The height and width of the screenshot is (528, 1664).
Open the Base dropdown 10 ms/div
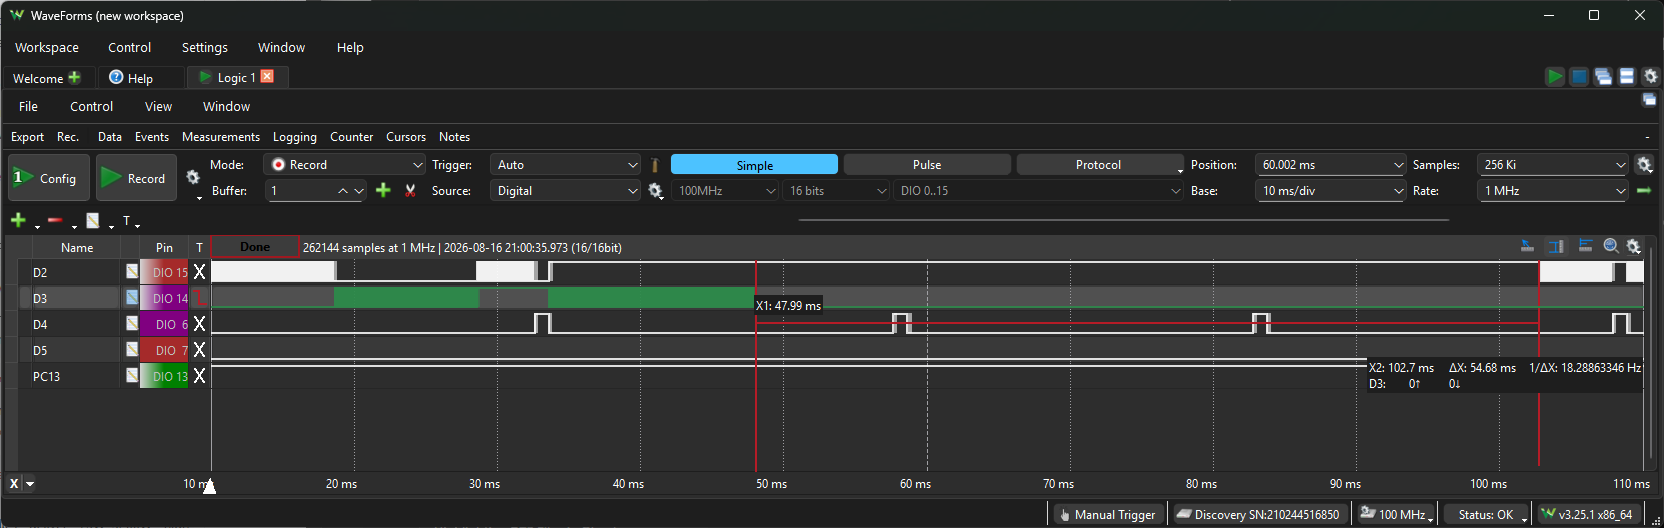click(x=1331, y=190)
